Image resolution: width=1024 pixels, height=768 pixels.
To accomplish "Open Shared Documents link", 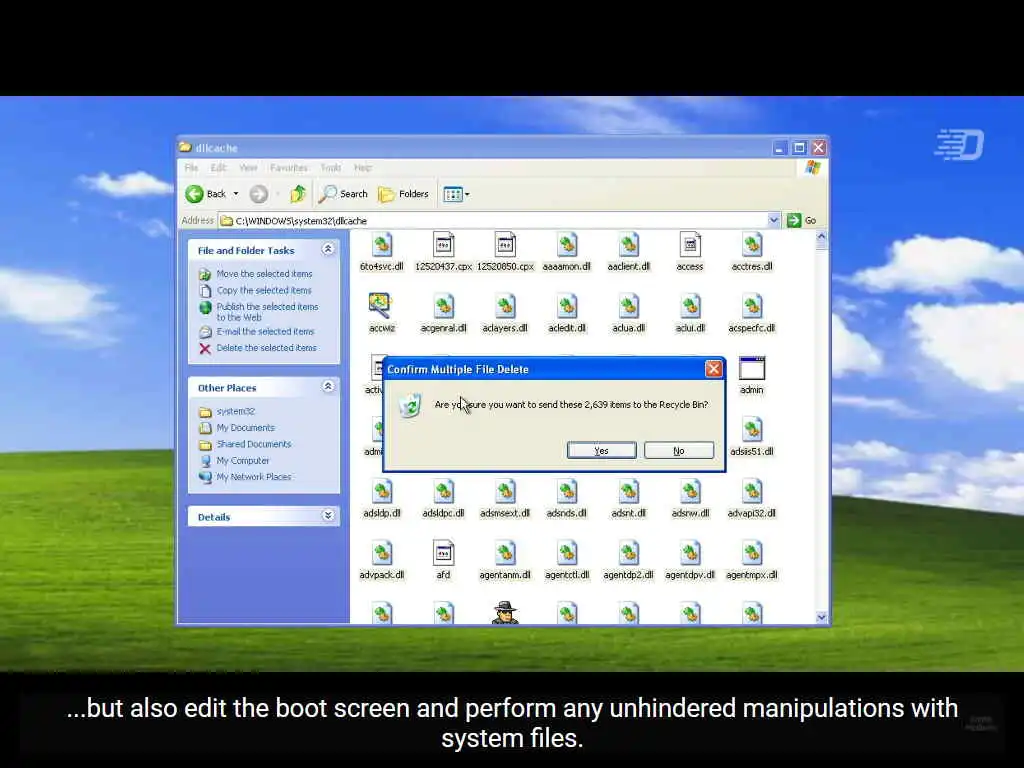I will coord(254,443).
